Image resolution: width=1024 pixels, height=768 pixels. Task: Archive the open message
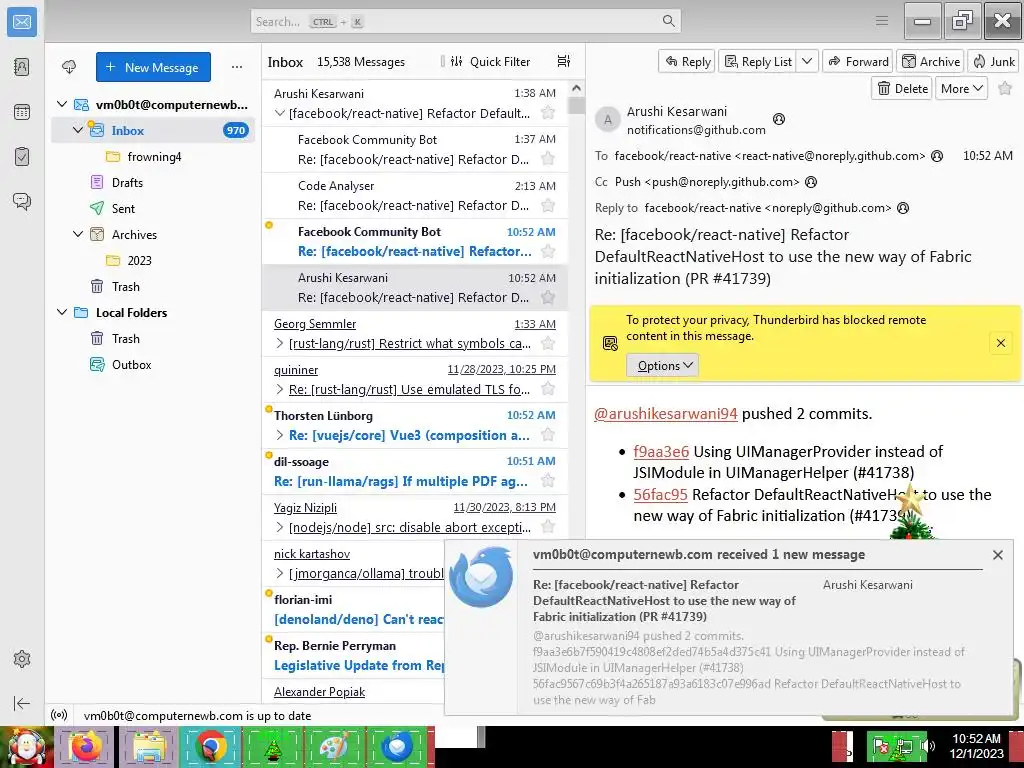(x=931, y=61)
